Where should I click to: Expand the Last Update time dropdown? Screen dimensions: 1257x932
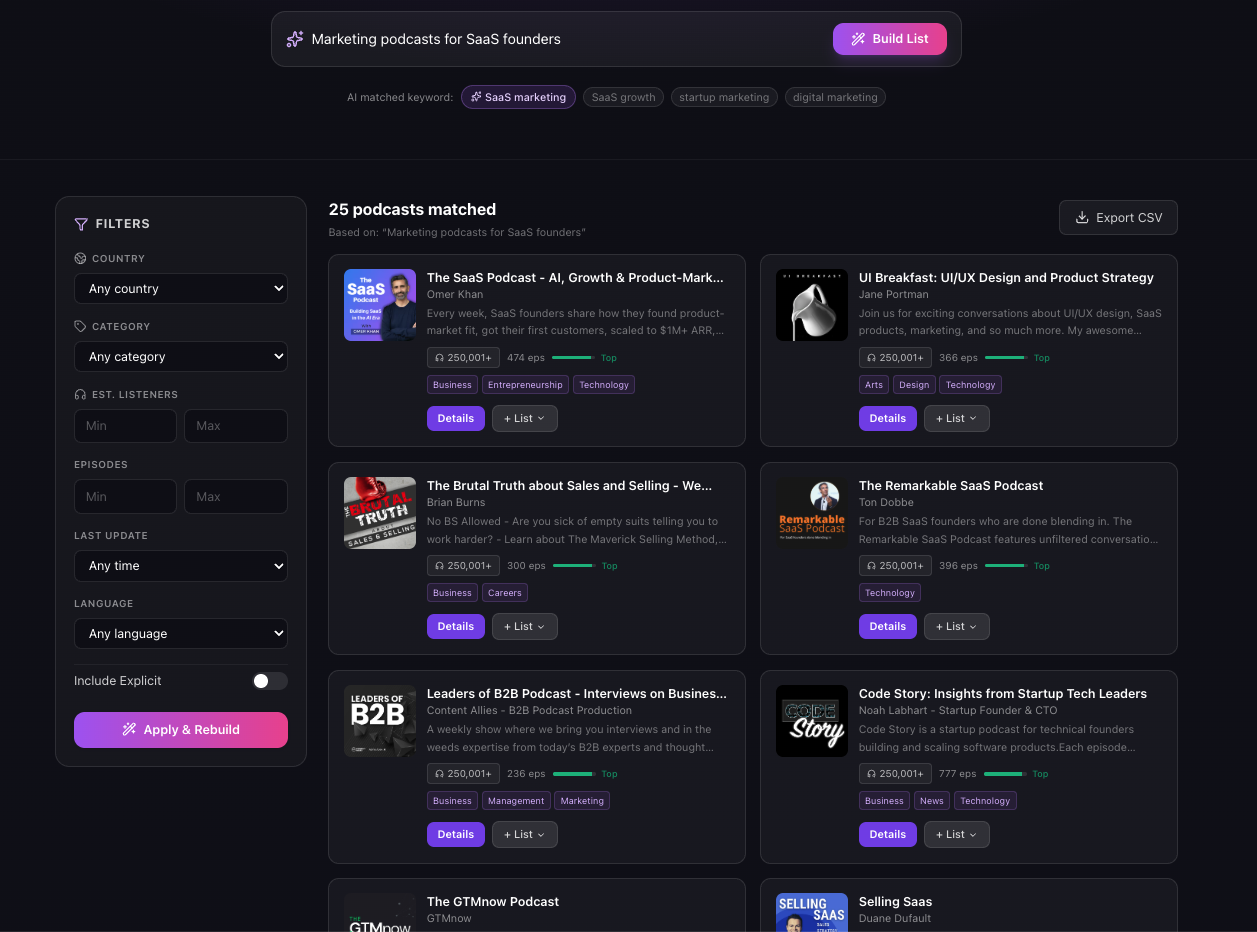pos(181,566)
